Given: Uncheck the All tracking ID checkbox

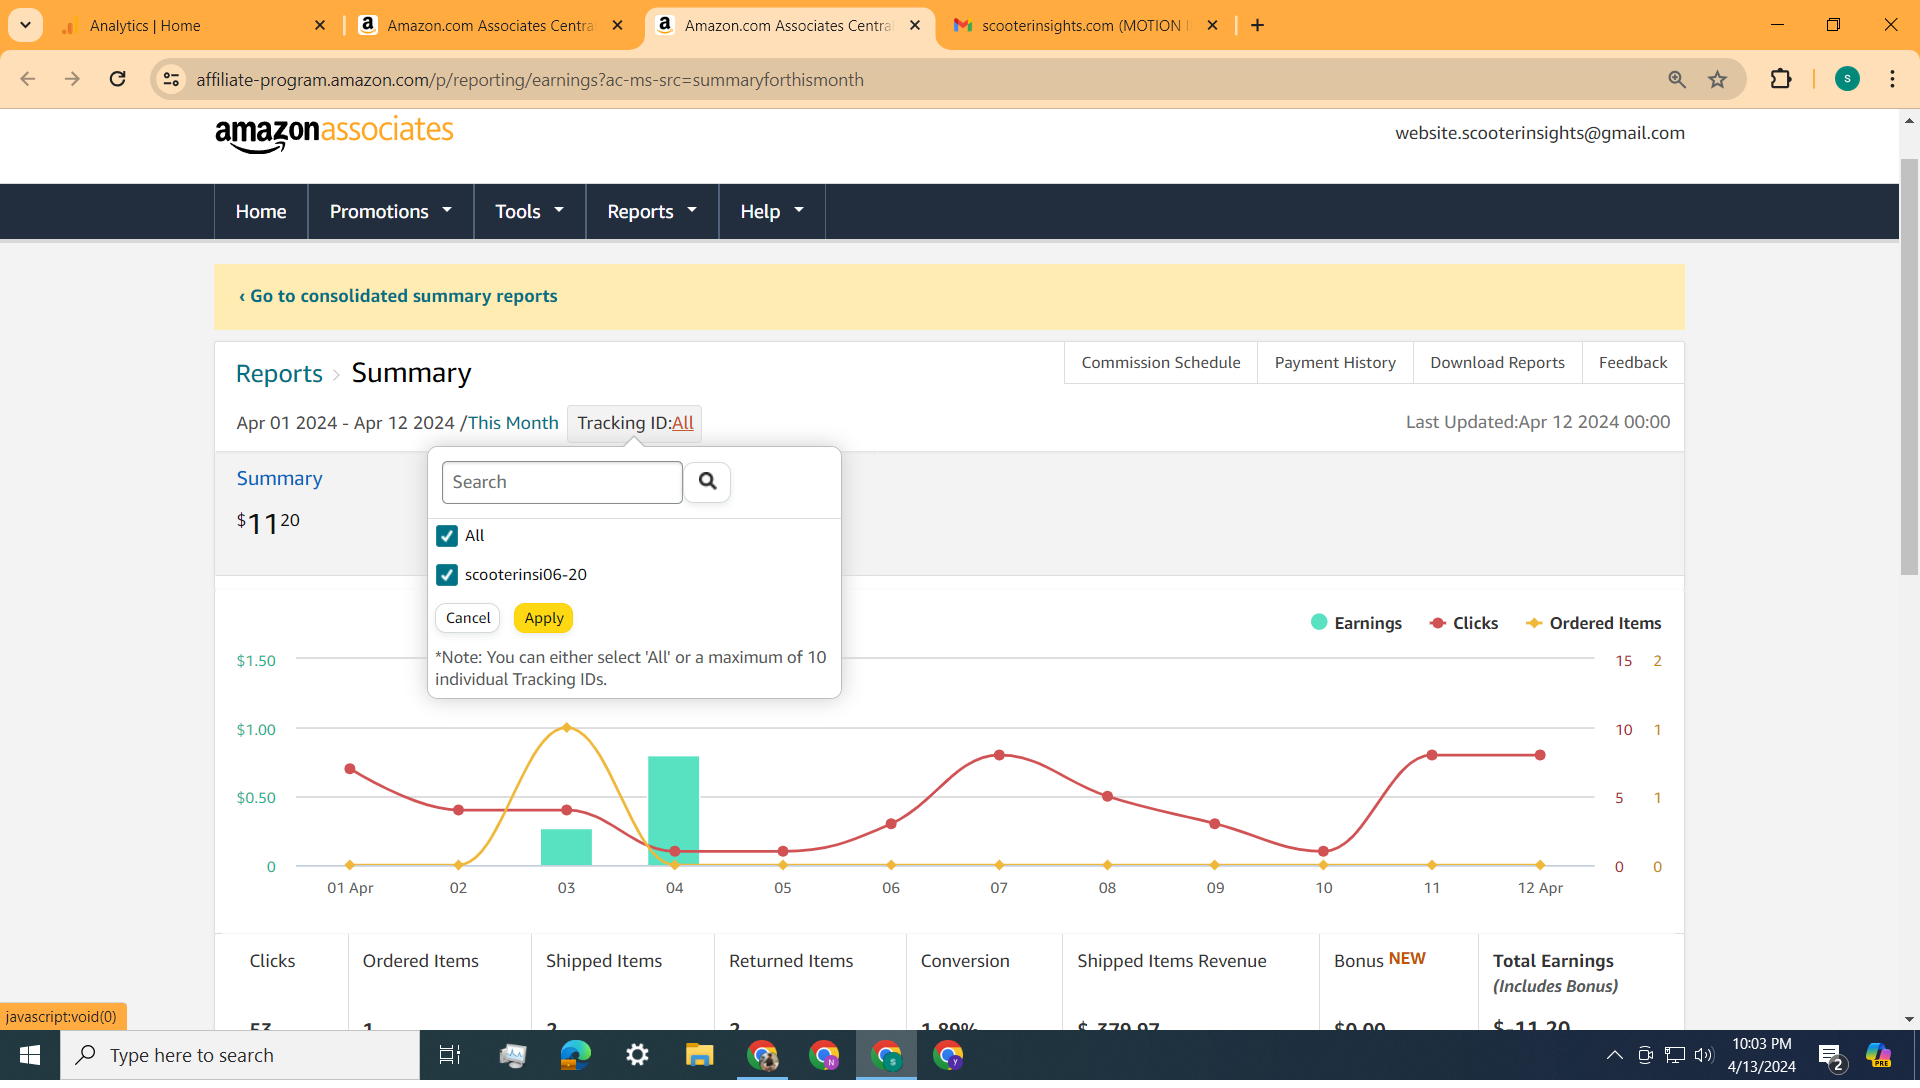Looking at the screenshot, I should click(447, 536).
